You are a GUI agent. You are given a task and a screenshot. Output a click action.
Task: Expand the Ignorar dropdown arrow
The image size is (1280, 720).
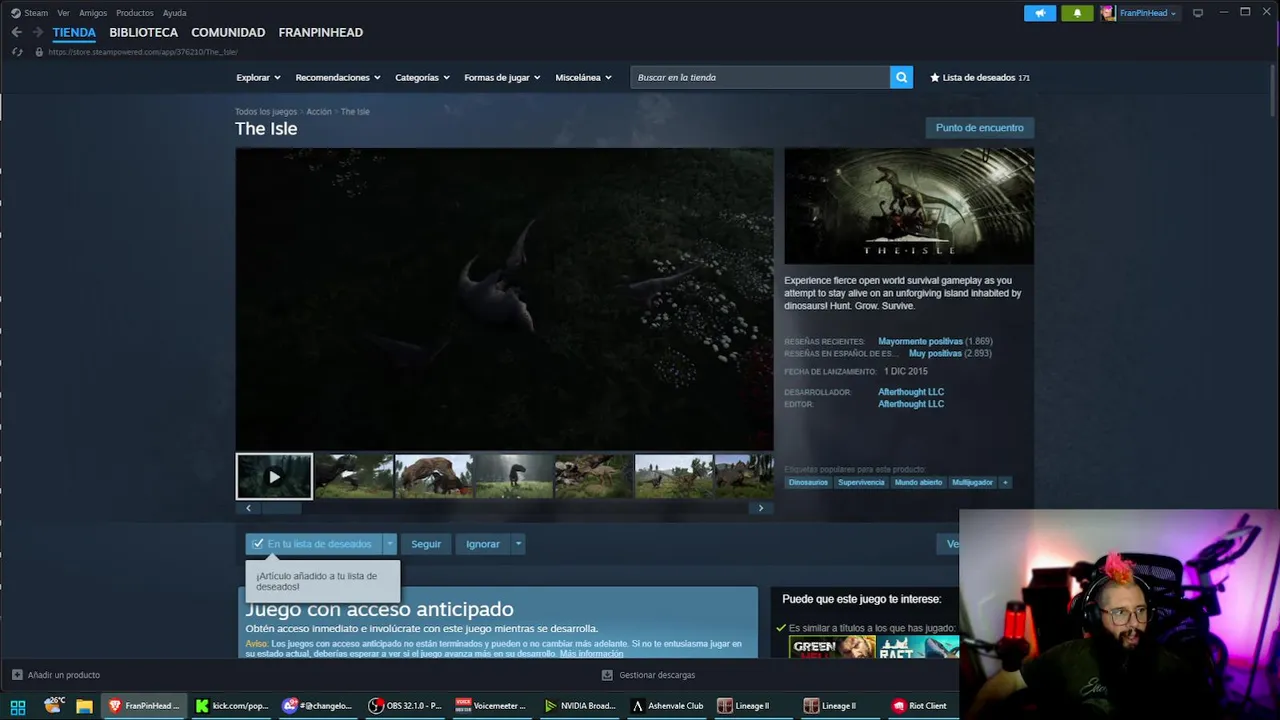(517, 544)
